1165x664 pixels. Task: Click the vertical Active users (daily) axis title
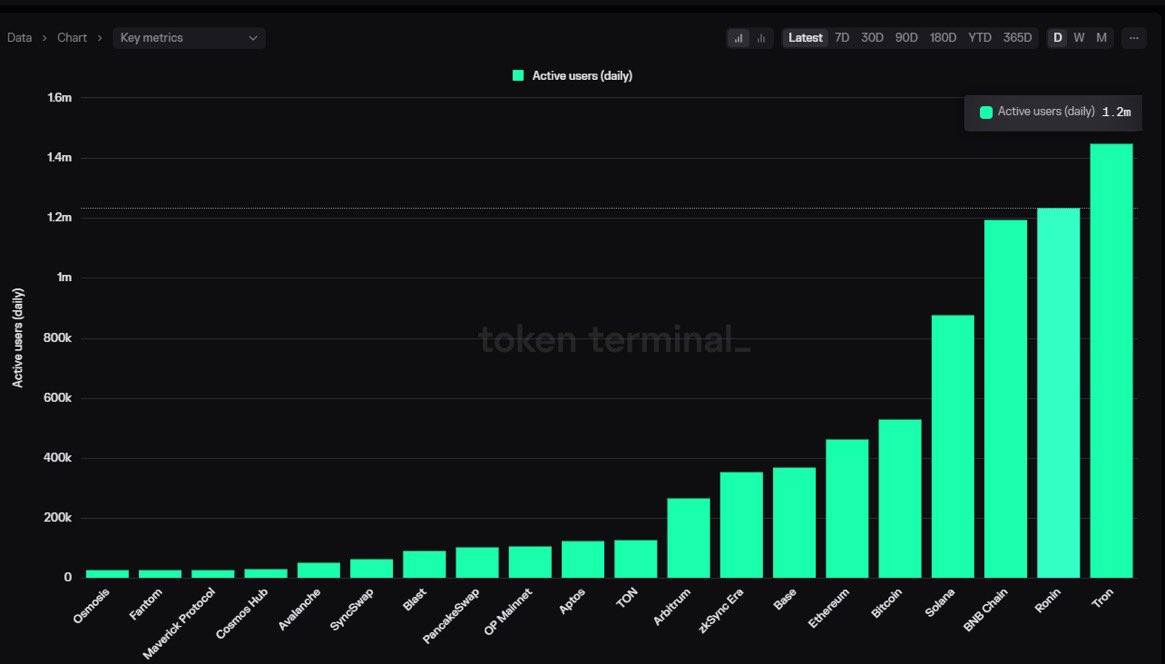point(18,338)
